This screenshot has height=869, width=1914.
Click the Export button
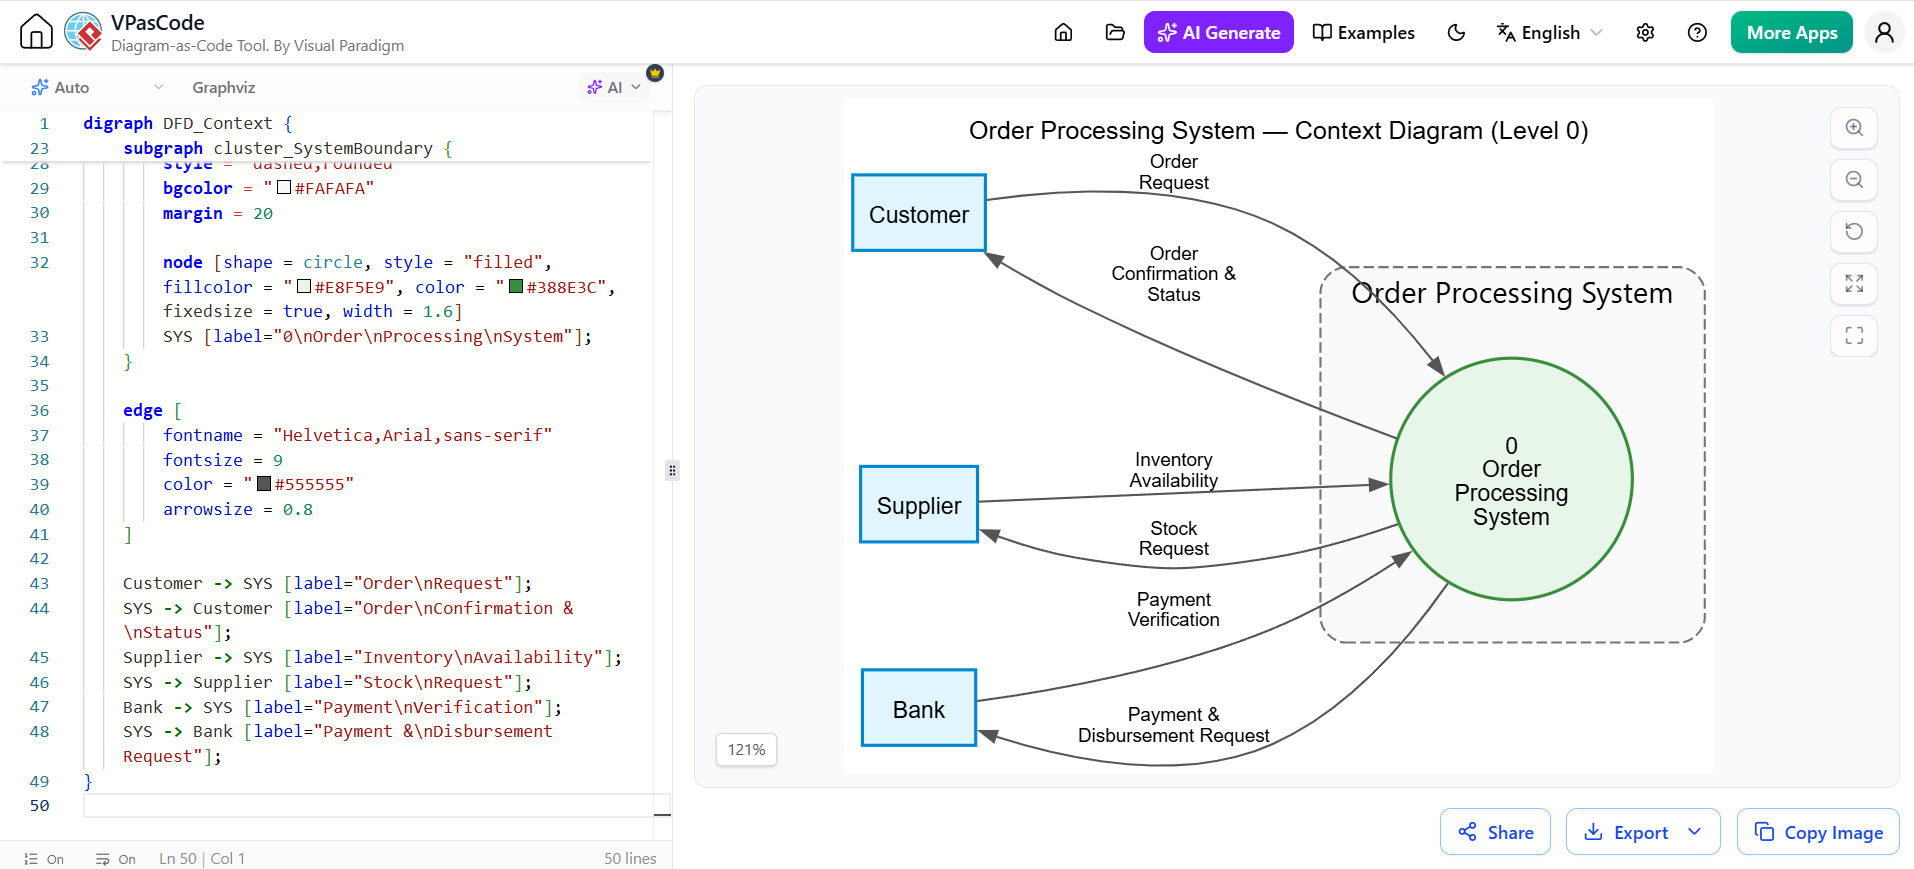[x=1641, y=832]
